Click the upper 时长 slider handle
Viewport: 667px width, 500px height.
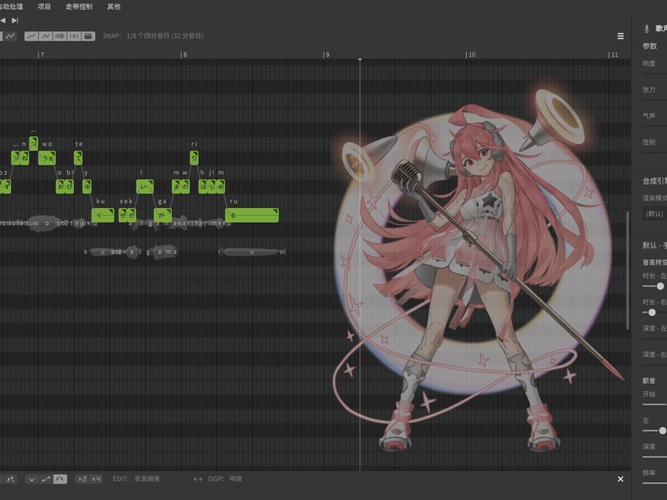(x=660, y=286)
